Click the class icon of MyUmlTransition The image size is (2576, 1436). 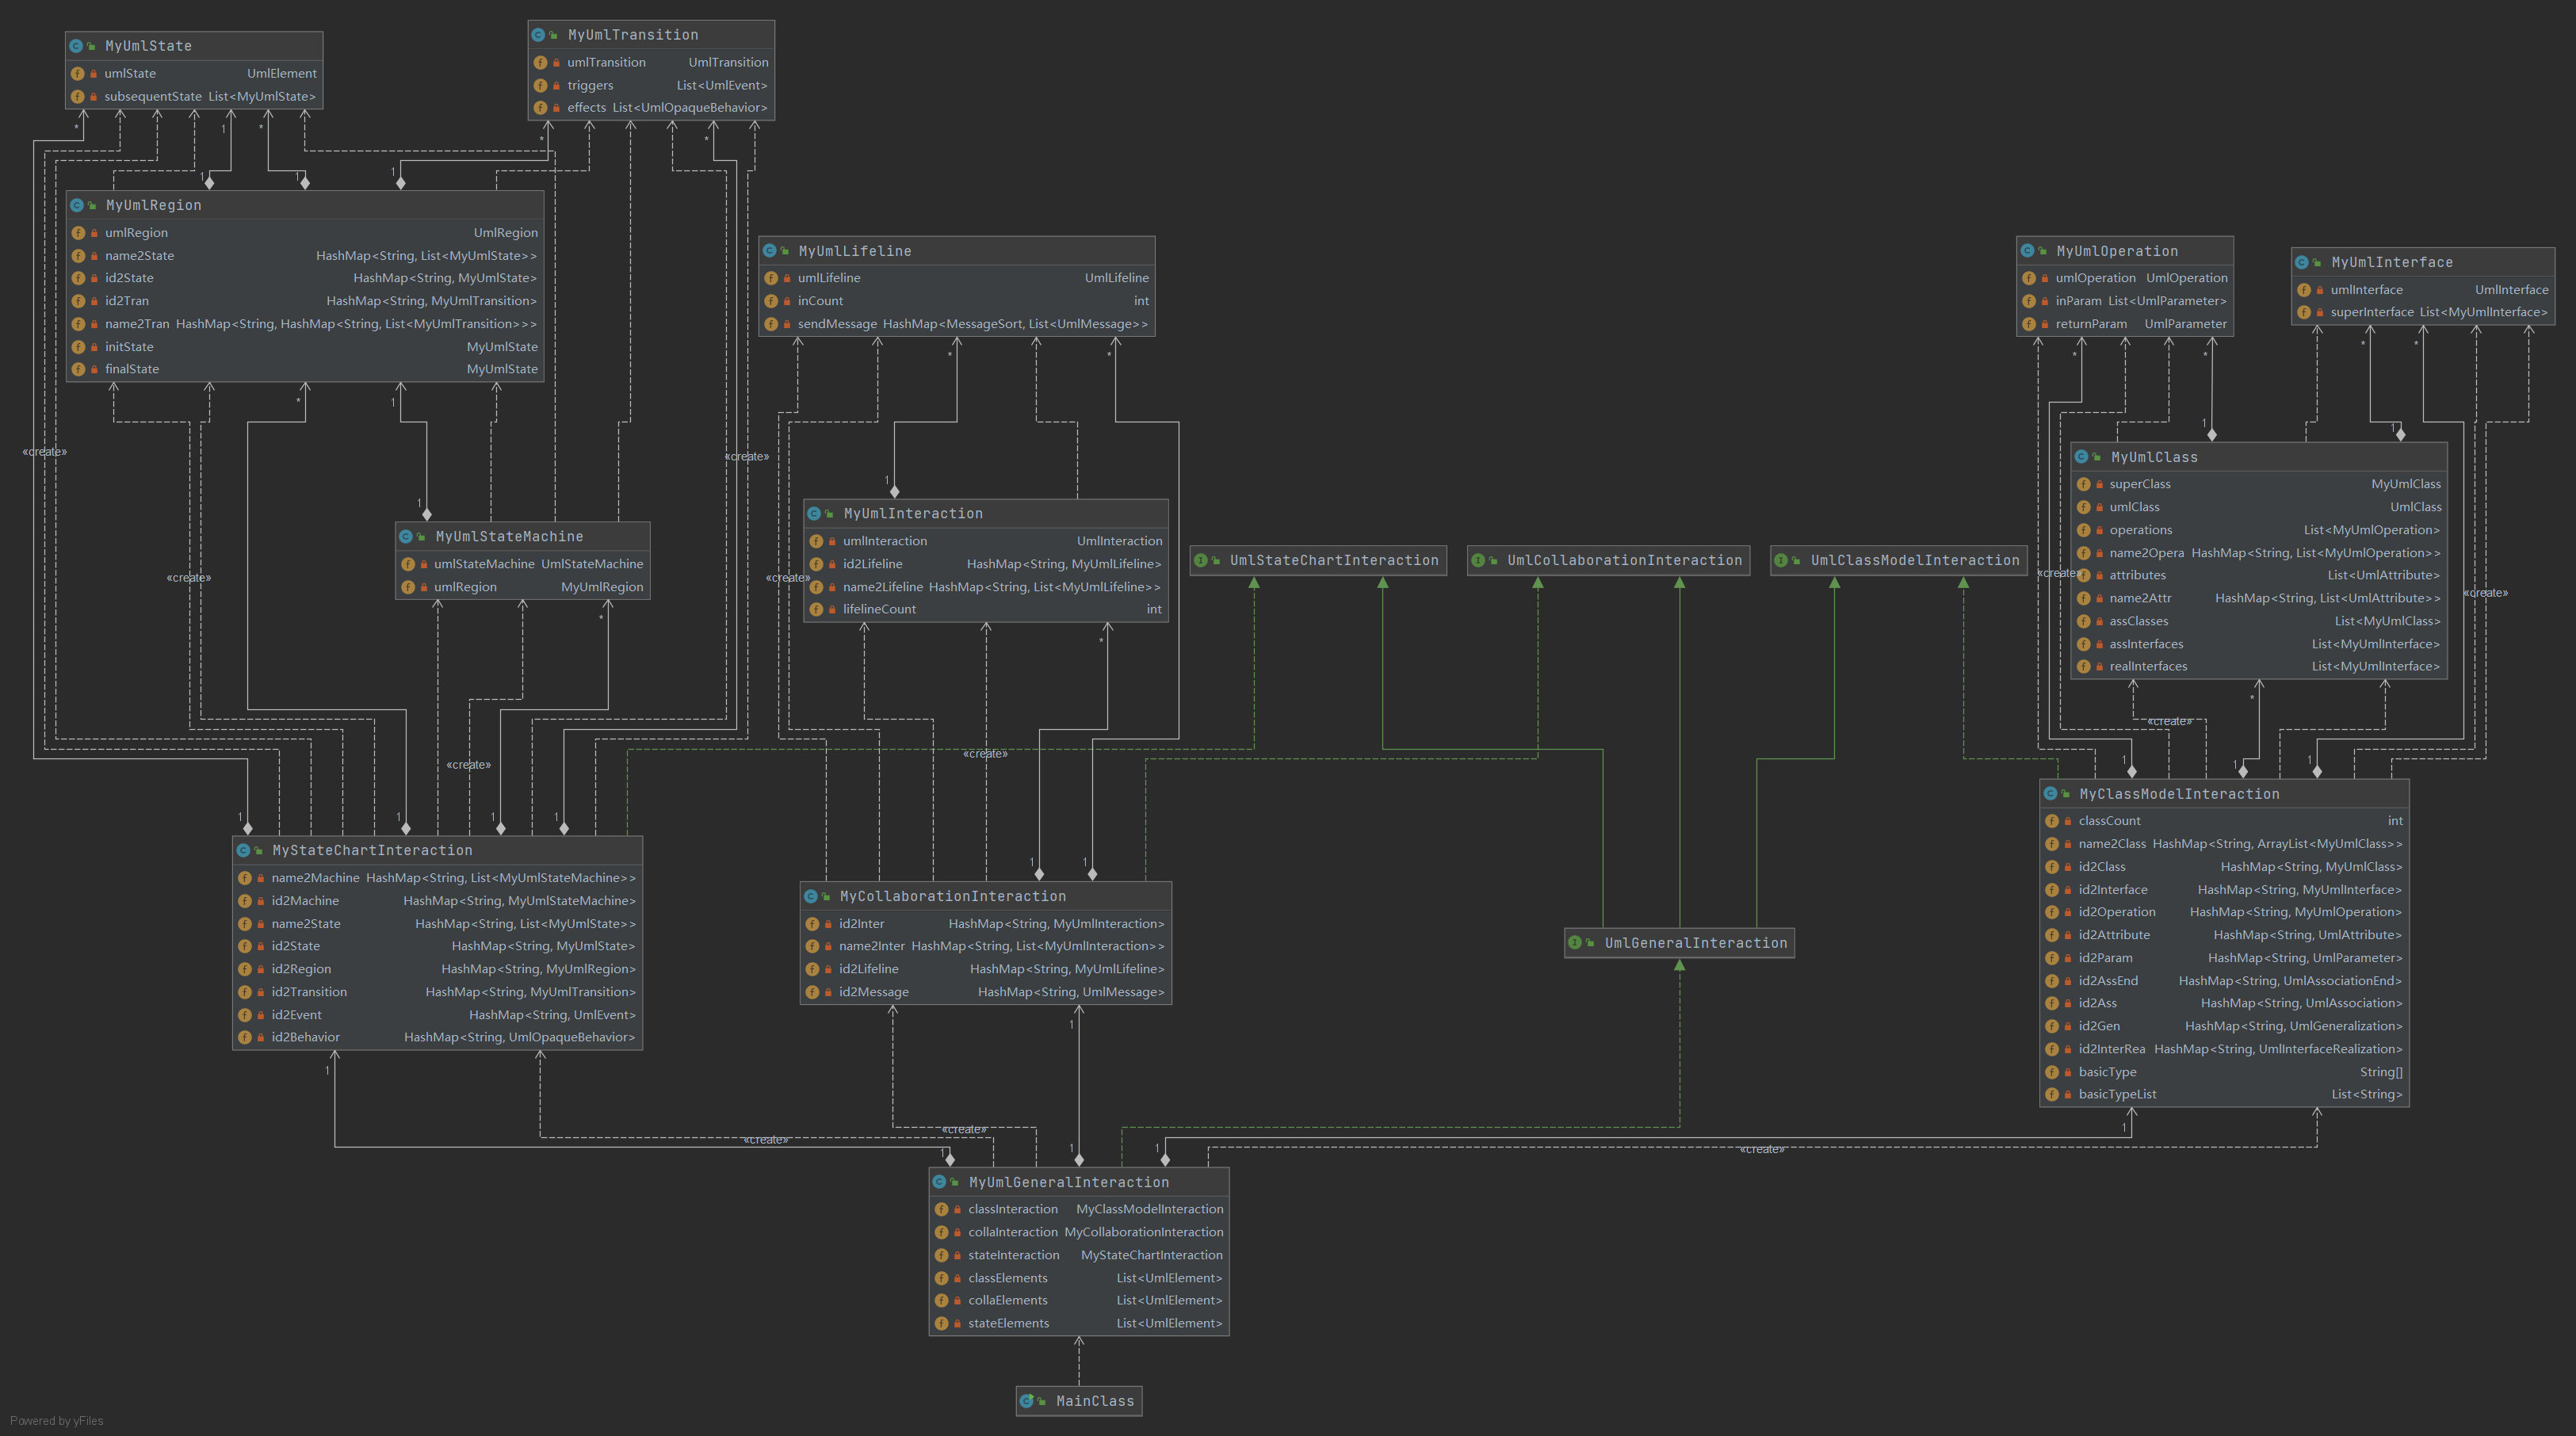pos(538,35)
